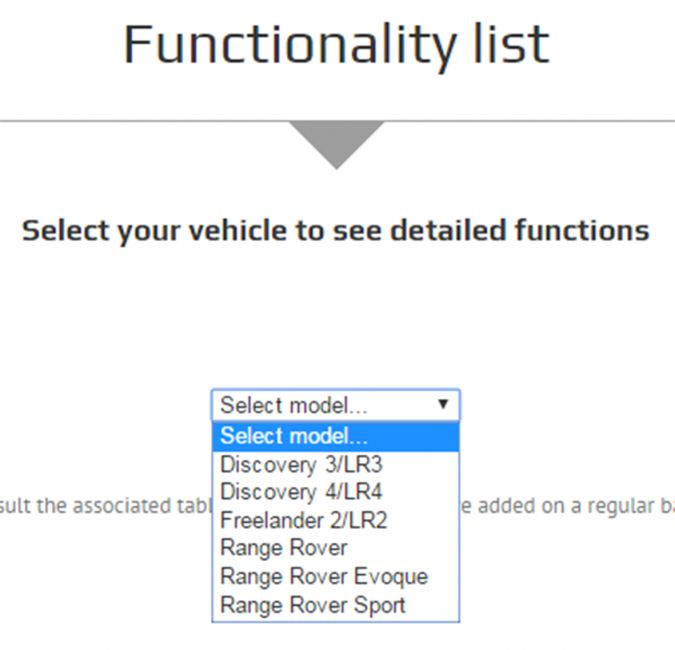Pick Range Rover Evoque from the options
This screenshot has width=675, height=650.
tap(336, 576)
